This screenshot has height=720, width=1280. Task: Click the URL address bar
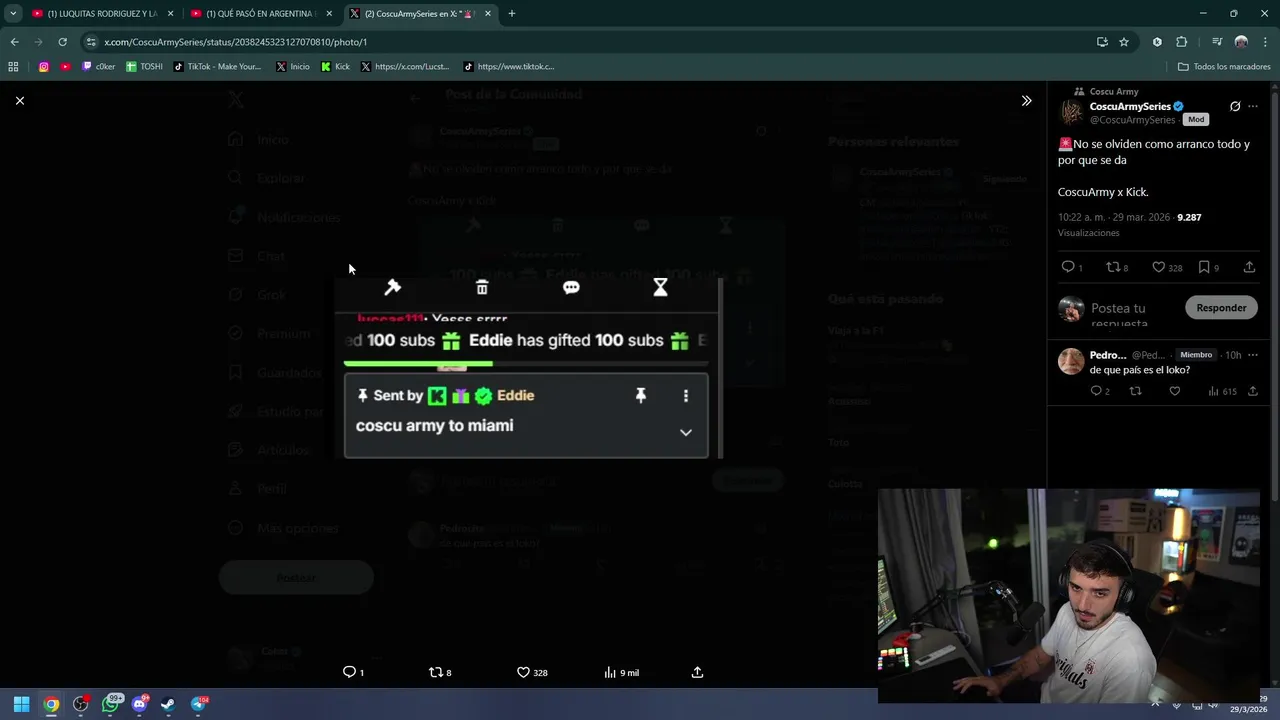coord(580,42)
